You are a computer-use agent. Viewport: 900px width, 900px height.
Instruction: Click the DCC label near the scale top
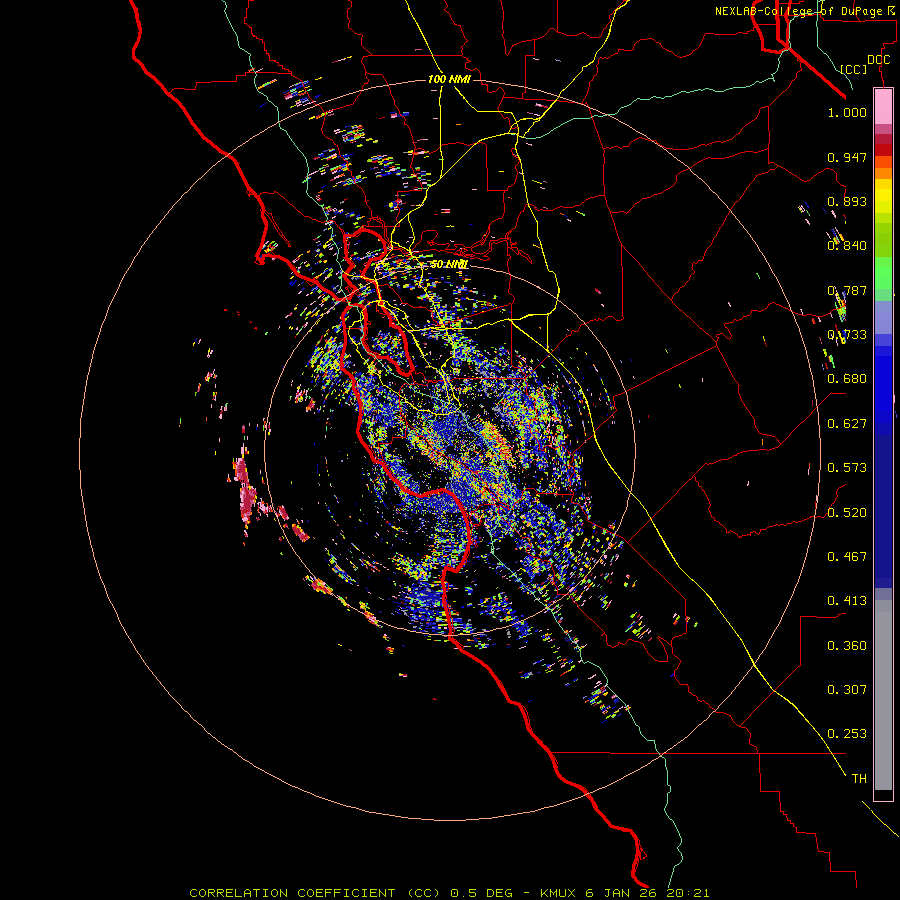tap(878, 60)
